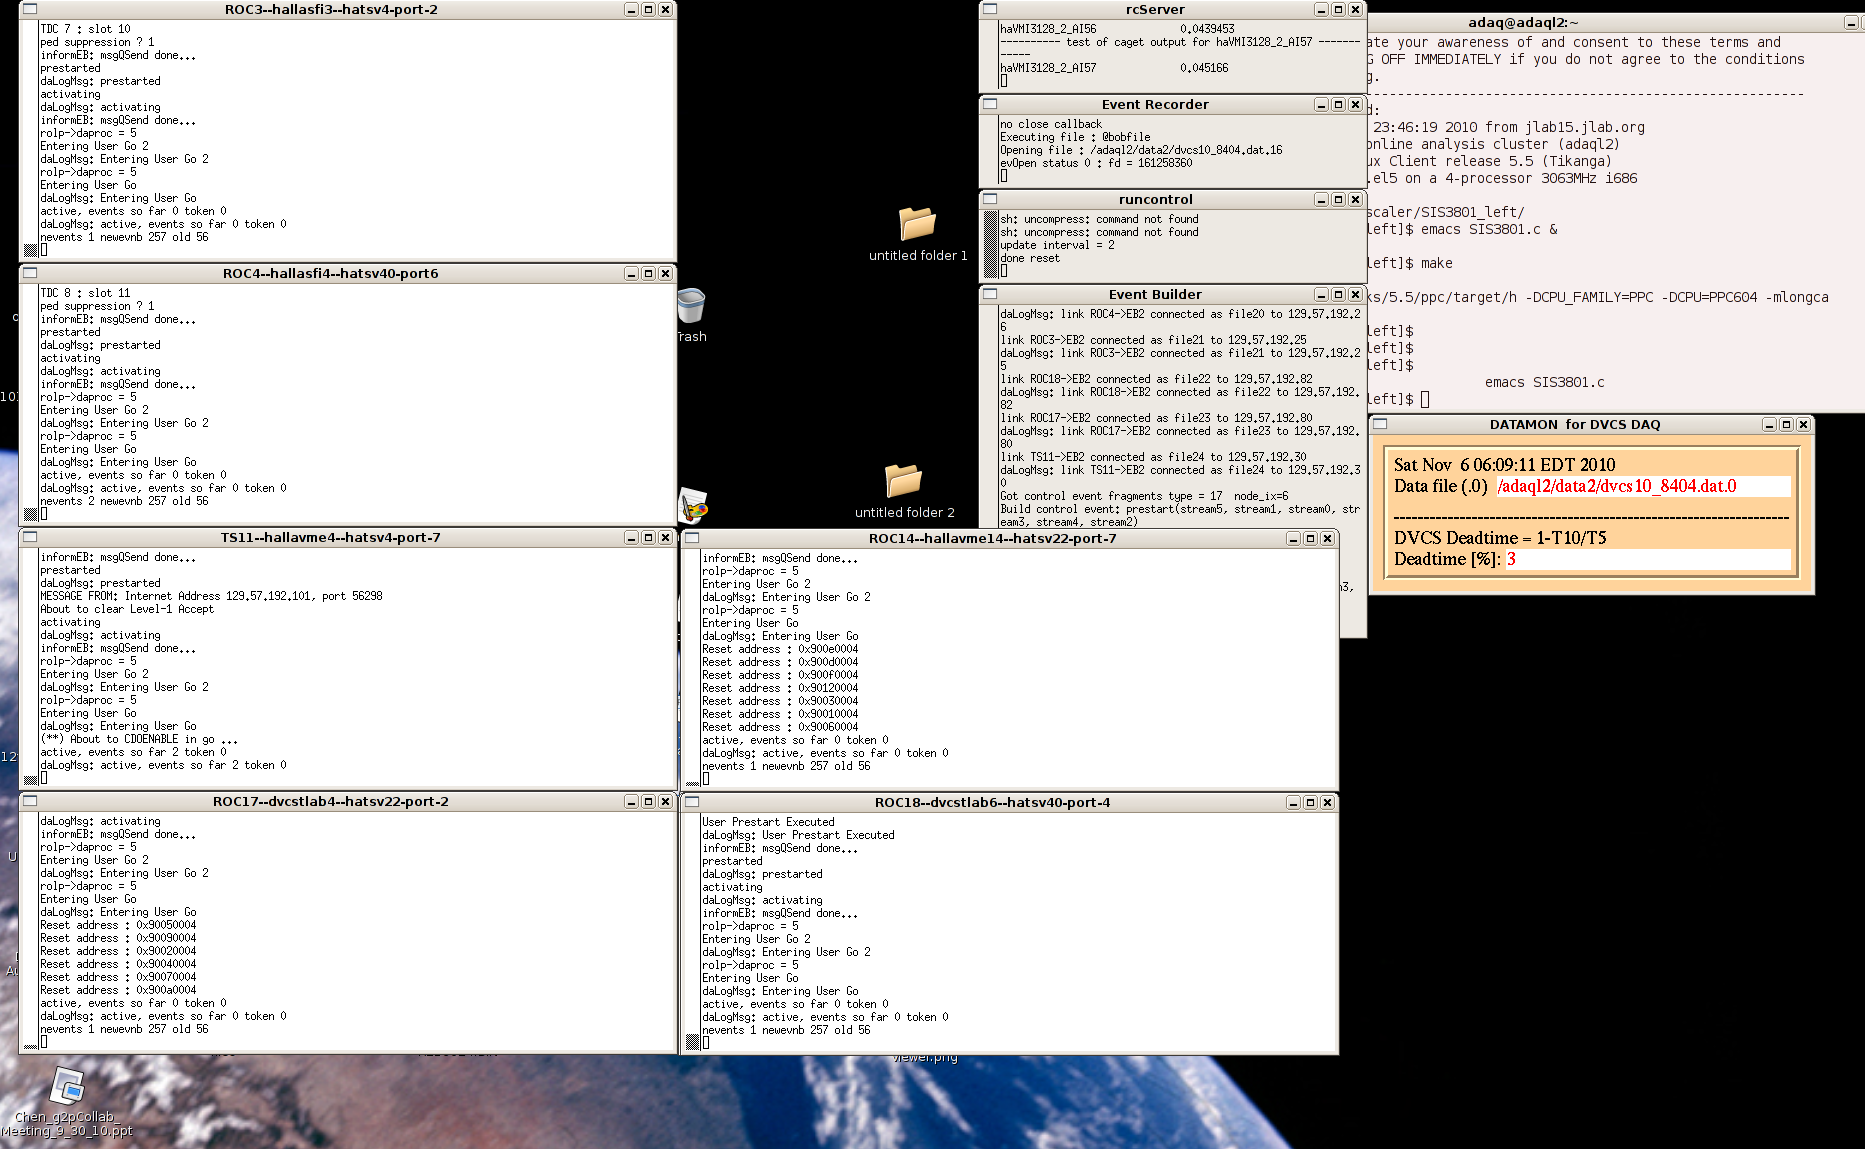Click the Event Builder title bar
1865x1149 pixels.
[x=1155, y=294]
